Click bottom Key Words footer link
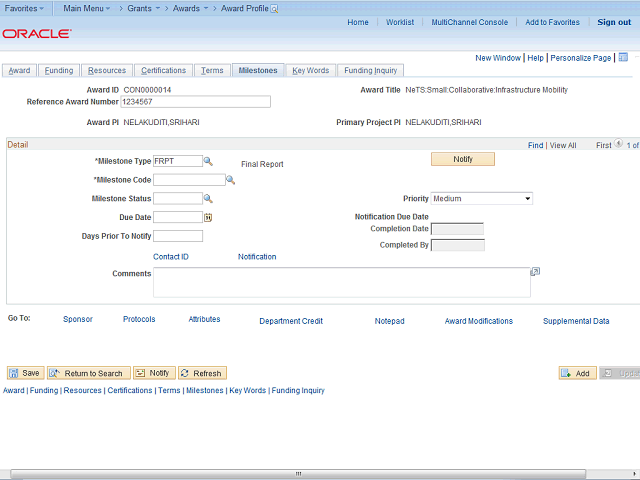The height and width of the screenshot is (480, 640). 247,391
